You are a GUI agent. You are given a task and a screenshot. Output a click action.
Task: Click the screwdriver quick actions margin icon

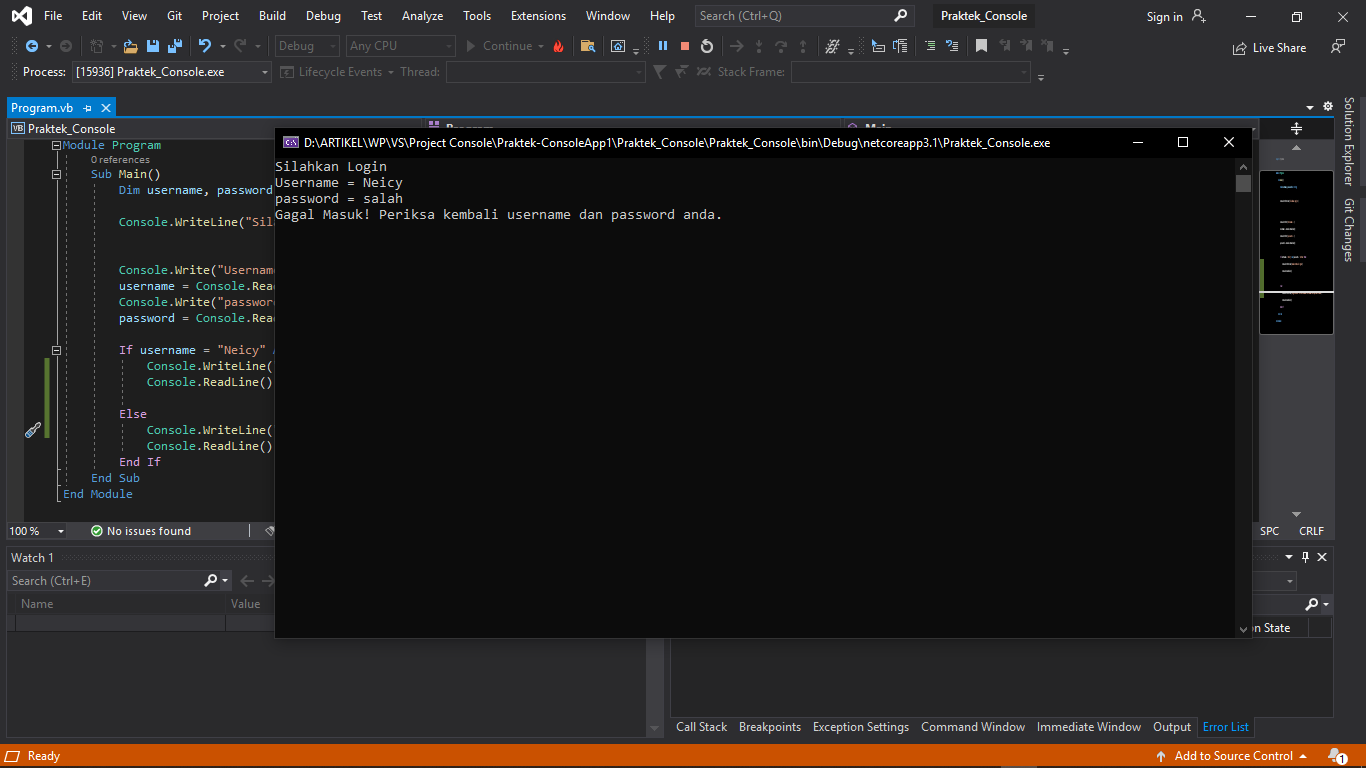33,430
